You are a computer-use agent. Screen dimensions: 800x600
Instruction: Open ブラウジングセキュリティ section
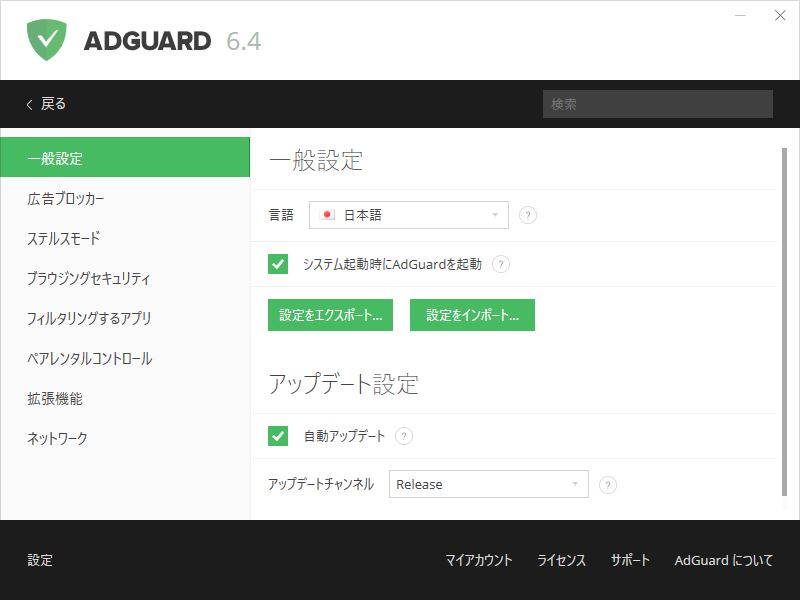coord(125,278)
